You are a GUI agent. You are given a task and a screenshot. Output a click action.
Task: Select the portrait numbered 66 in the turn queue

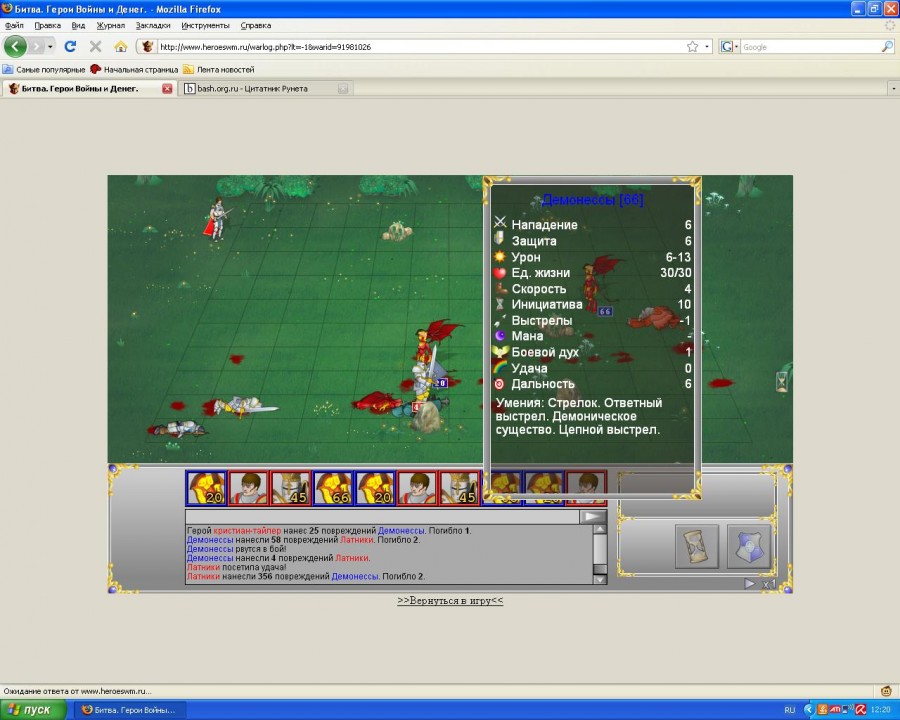click(333, 488)
